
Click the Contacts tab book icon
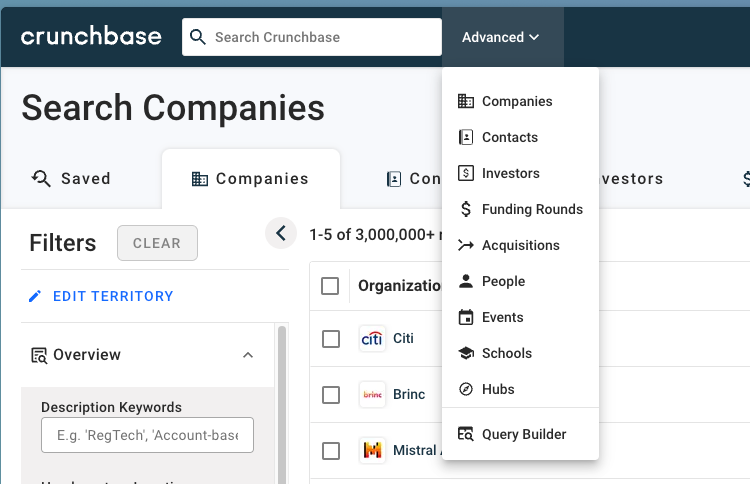394,179
